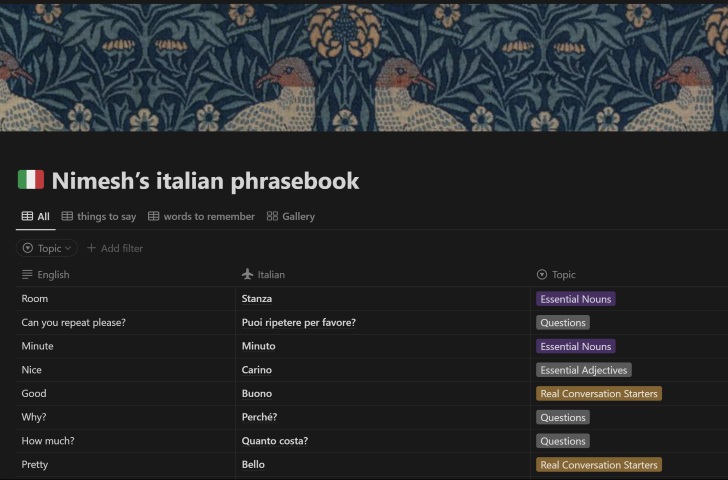Click the text-lines icon beside English column
728x480 pixels.
(x=27, y=274)
